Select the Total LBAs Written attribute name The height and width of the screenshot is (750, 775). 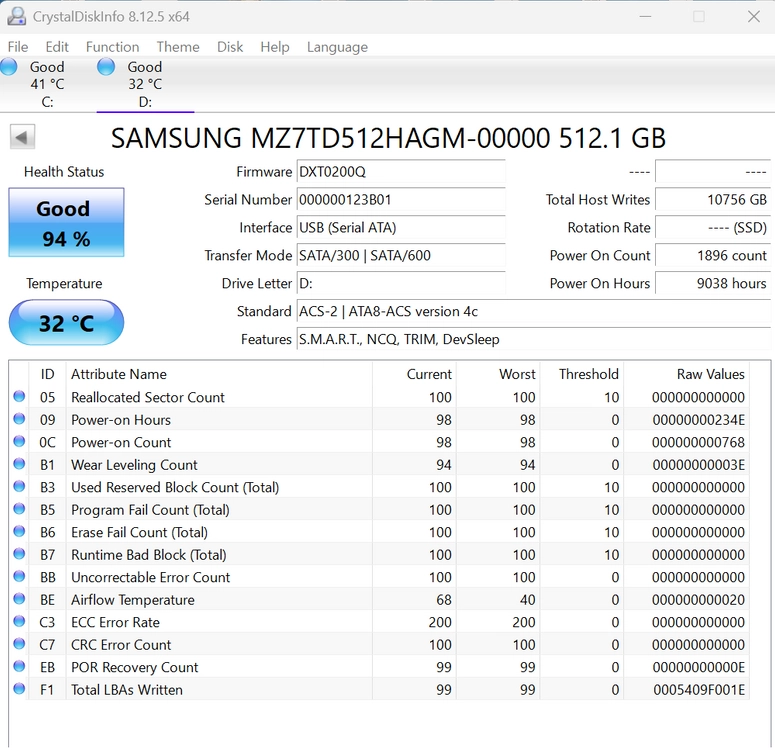(127, 690)
